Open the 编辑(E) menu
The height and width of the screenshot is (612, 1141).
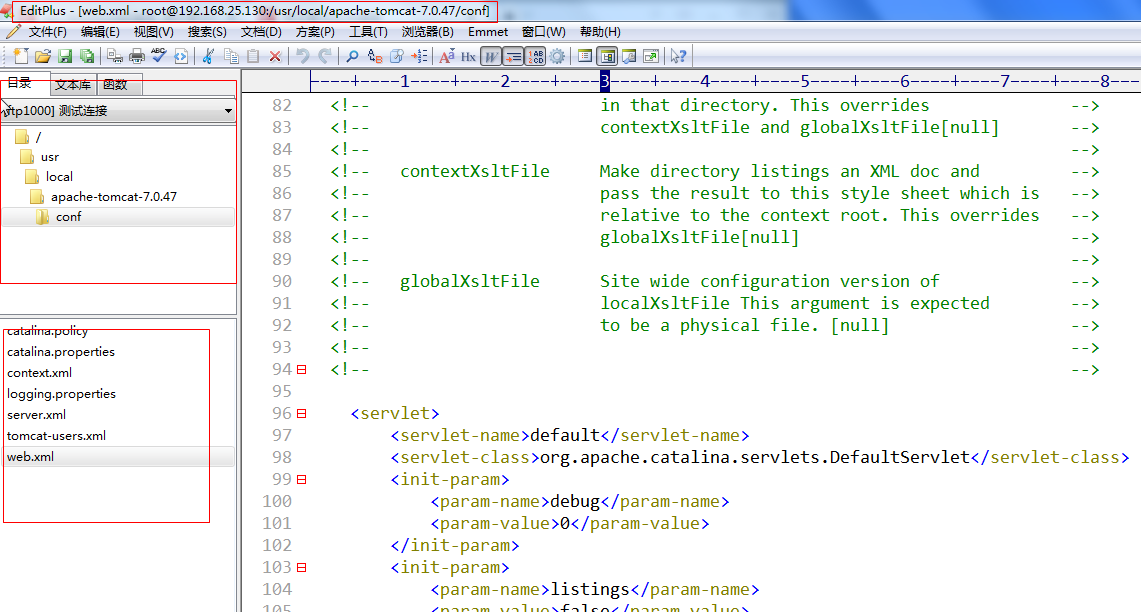coord(100,32)
